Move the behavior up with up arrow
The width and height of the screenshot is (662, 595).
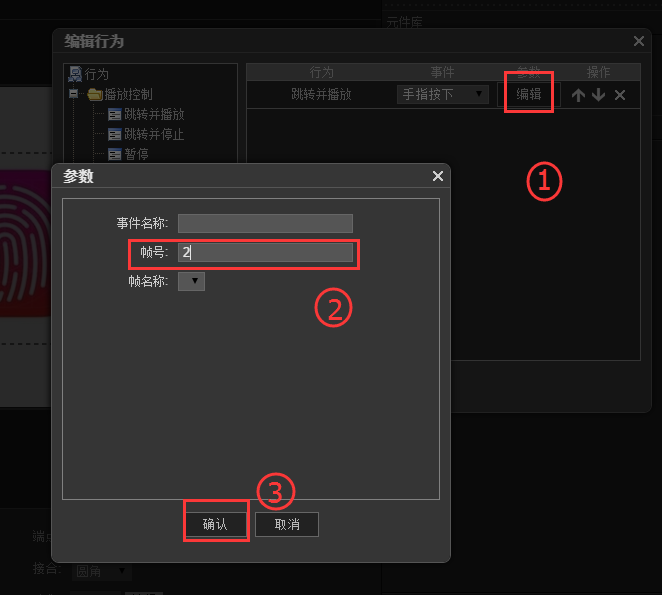point(578,95)
